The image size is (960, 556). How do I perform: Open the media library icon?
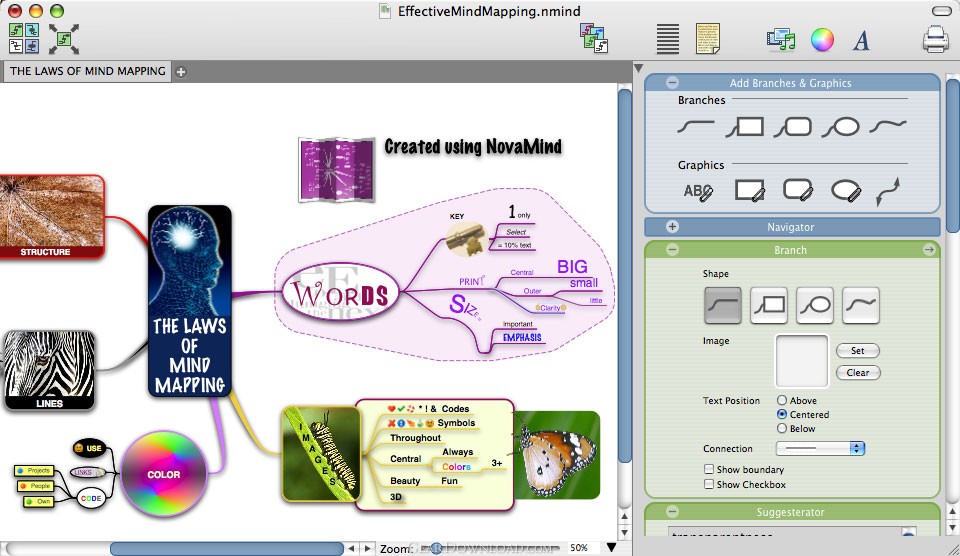click(781, 39)
